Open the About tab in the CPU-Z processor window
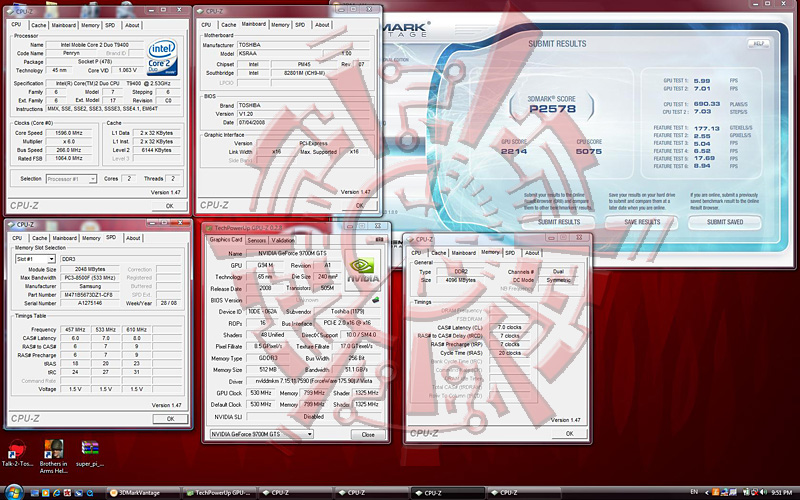 point(132,25)
